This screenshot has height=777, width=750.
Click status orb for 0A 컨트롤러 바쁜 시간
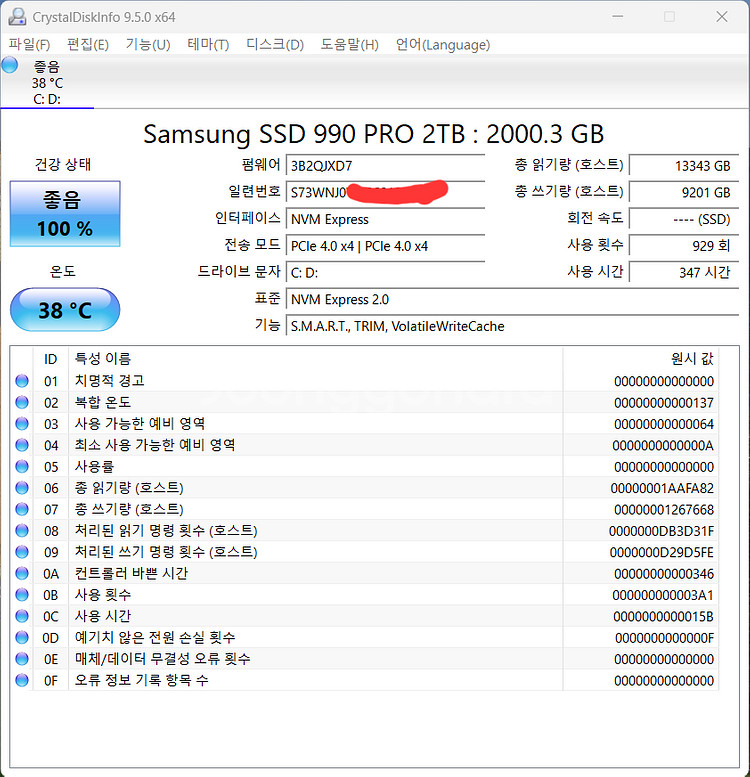coord(22,573)
